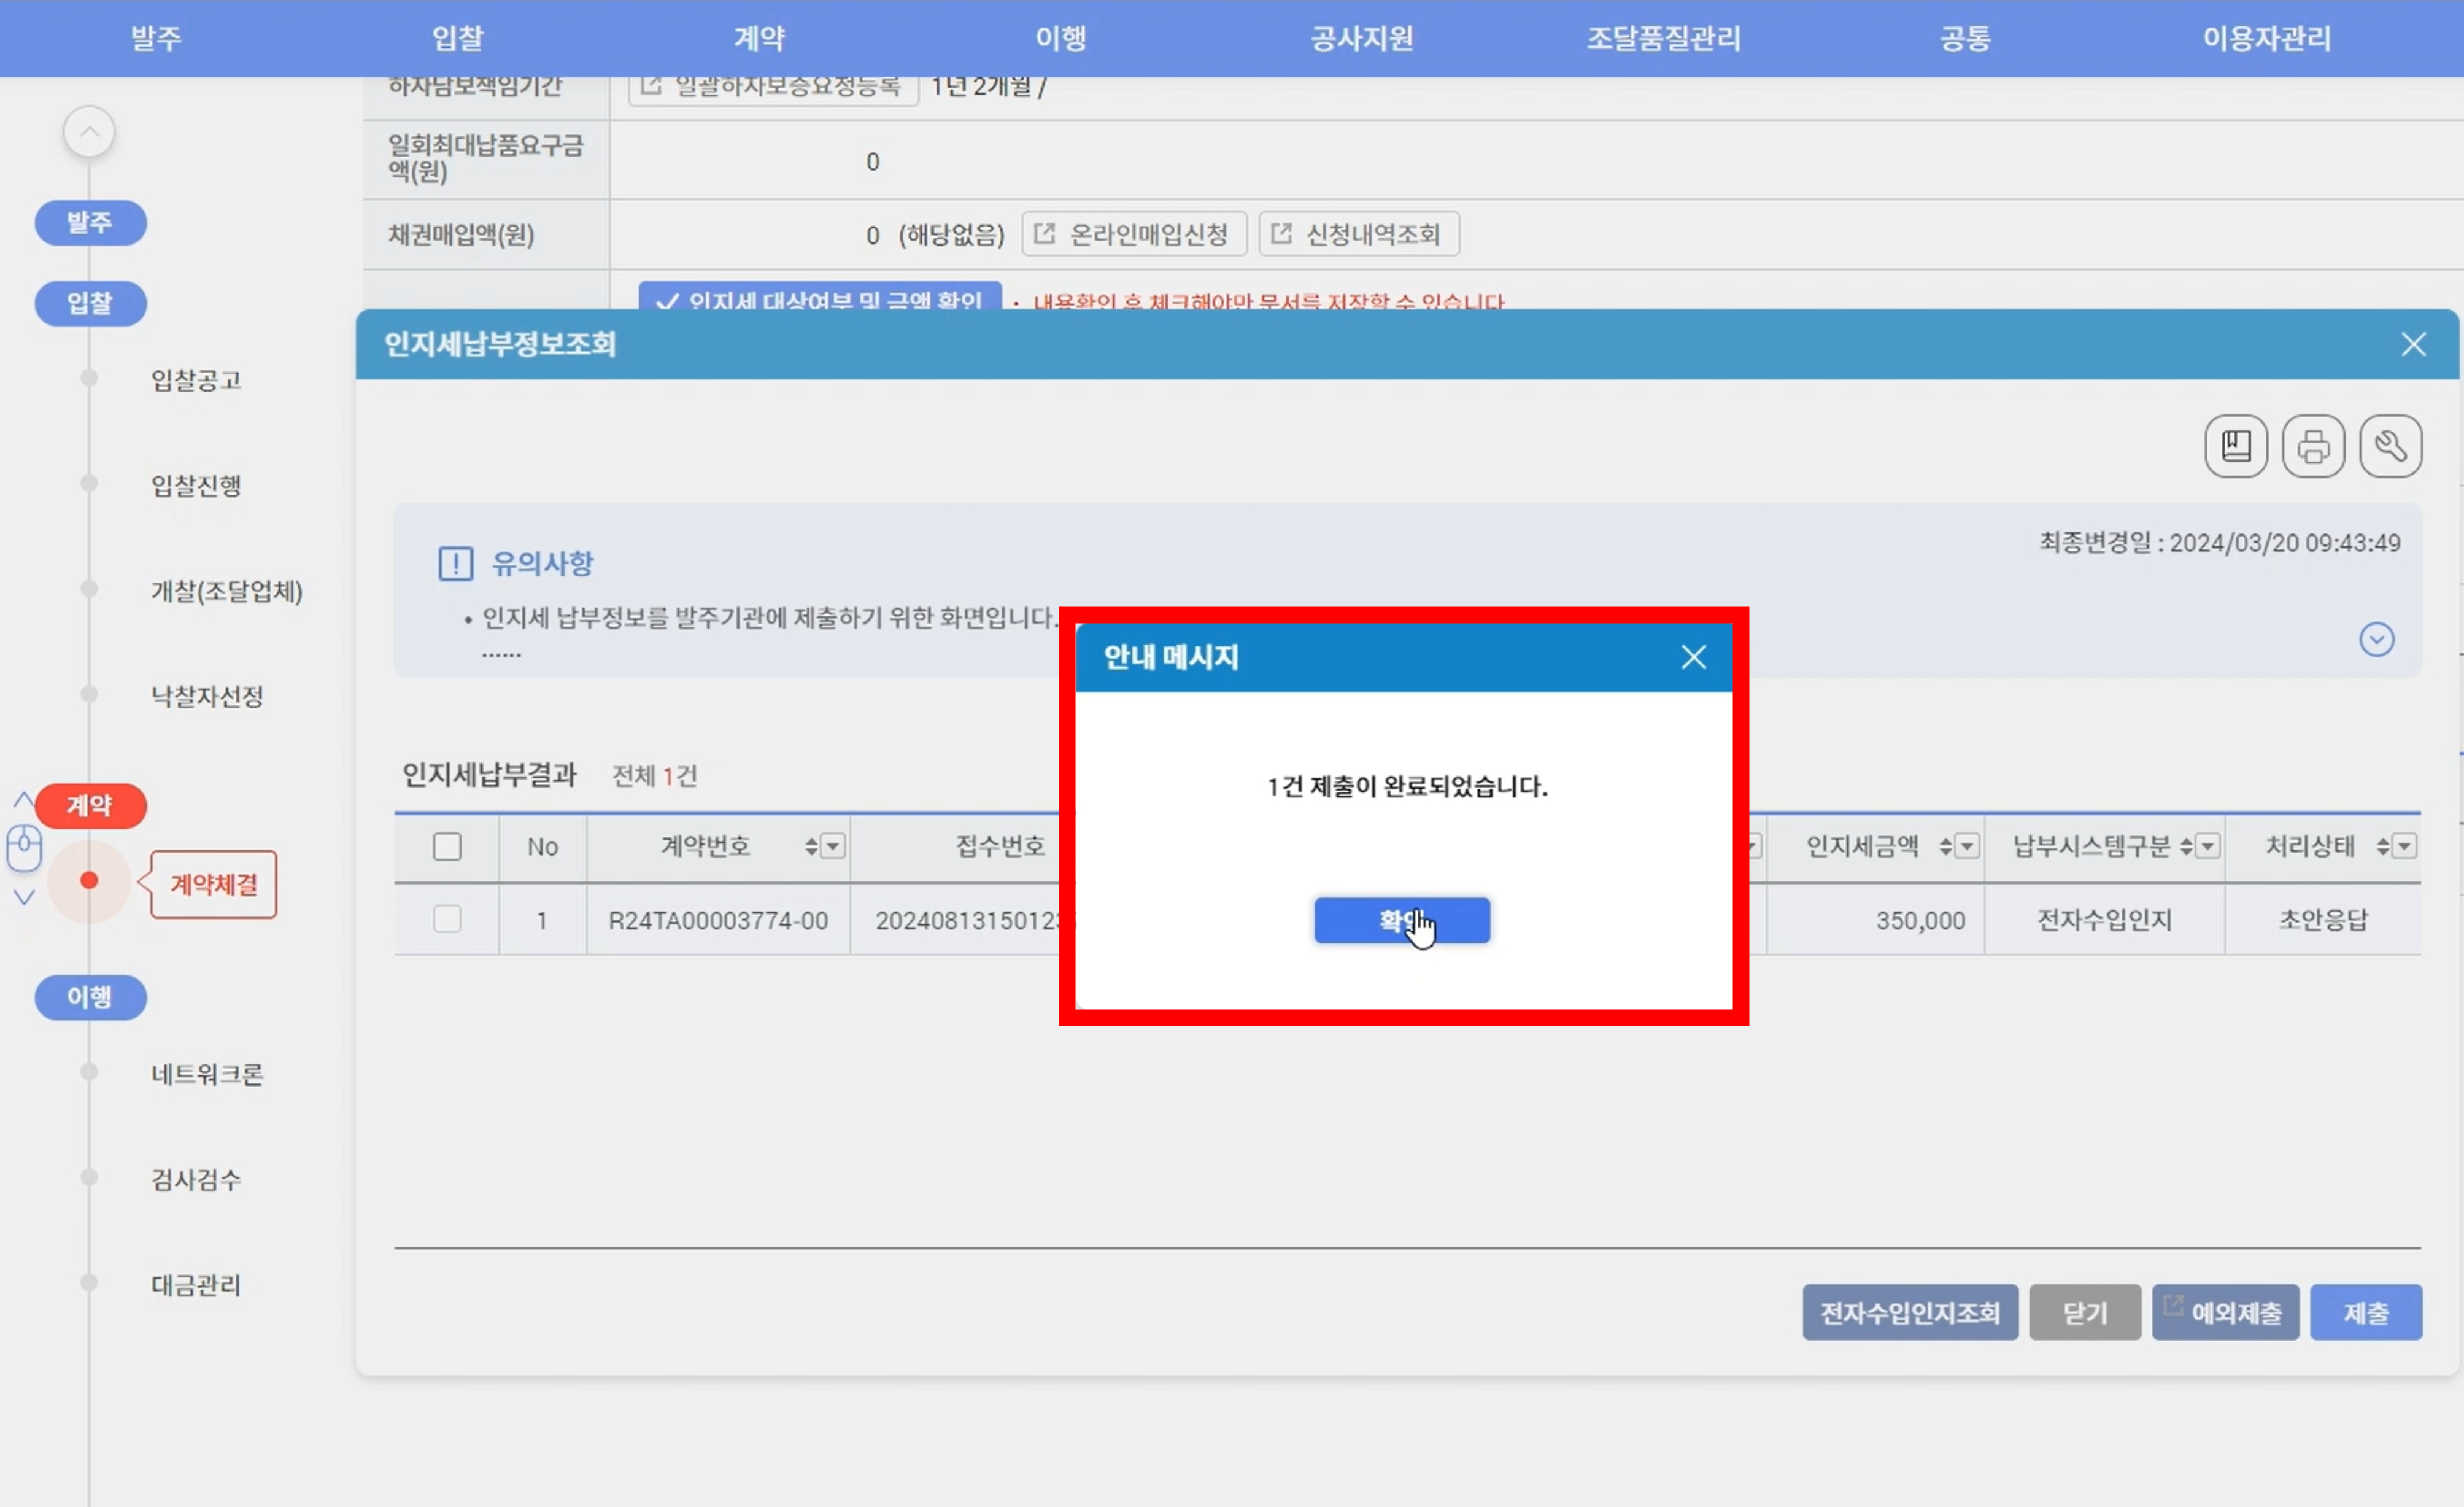Click the 신청내역조회 button
This screenshot has height=1507, width=2464.
pyautogui.click(x=1358, y=234)
